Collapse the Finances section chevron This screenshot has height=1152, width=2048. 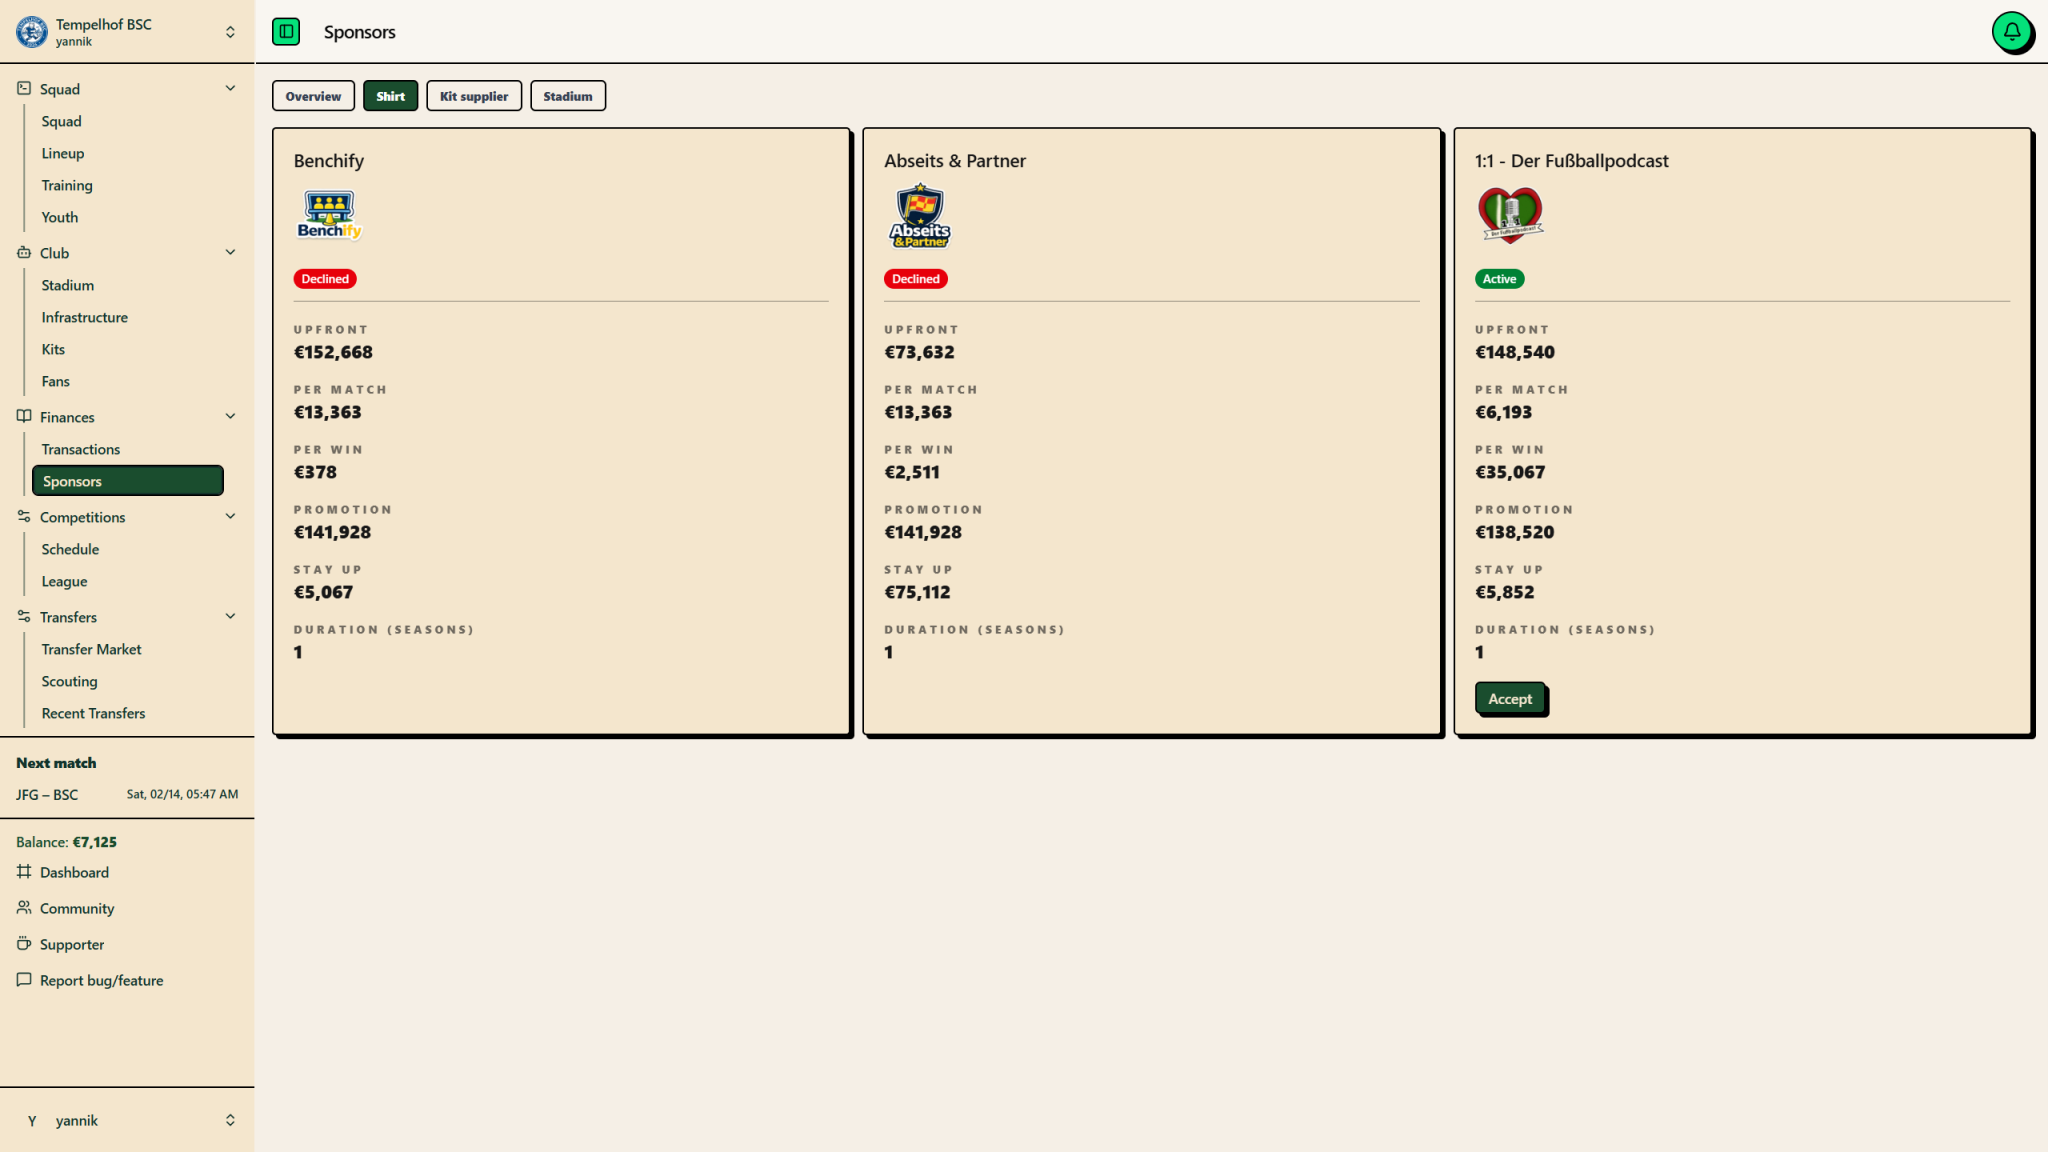(230, 416)
